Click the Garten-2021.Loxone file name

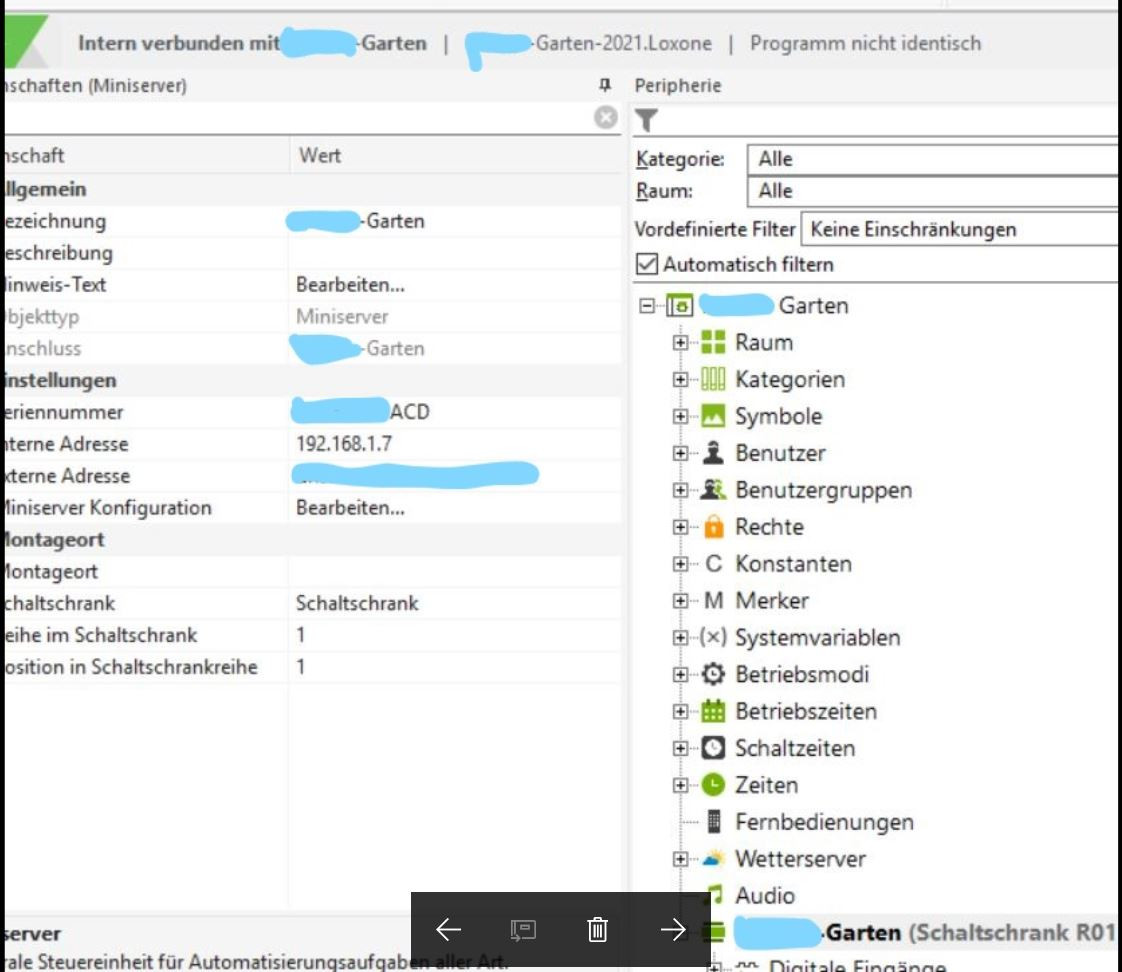pos(623,44)
